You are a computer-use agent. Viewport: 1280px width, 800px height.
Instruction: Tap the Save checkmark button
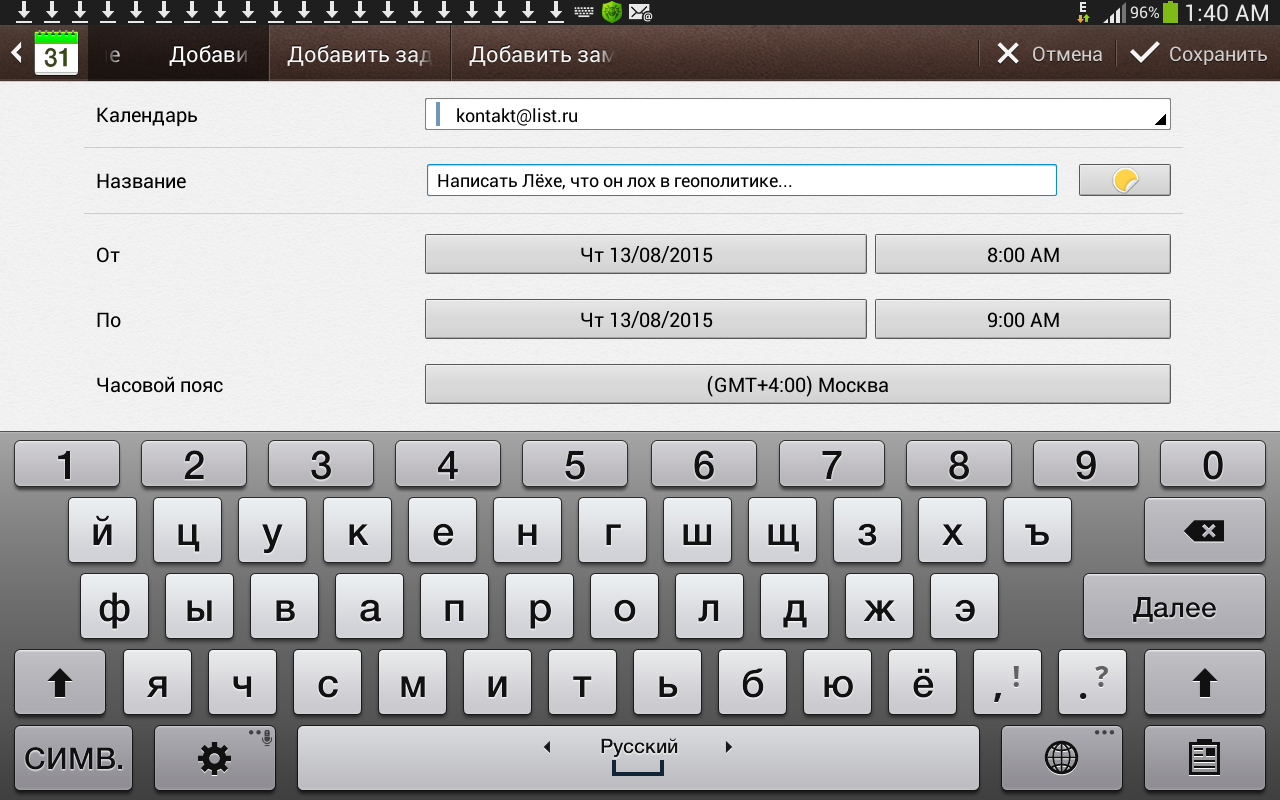1198,54
